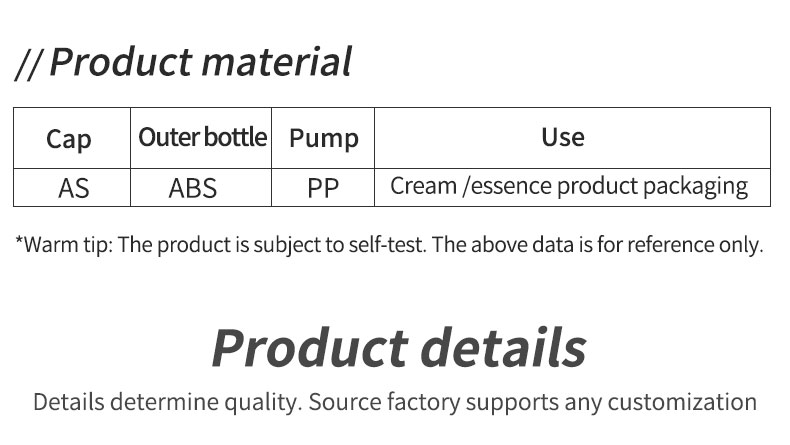Select the Outer bottle column header
This screenshot has width=790, height=445.
coord(202,137)
